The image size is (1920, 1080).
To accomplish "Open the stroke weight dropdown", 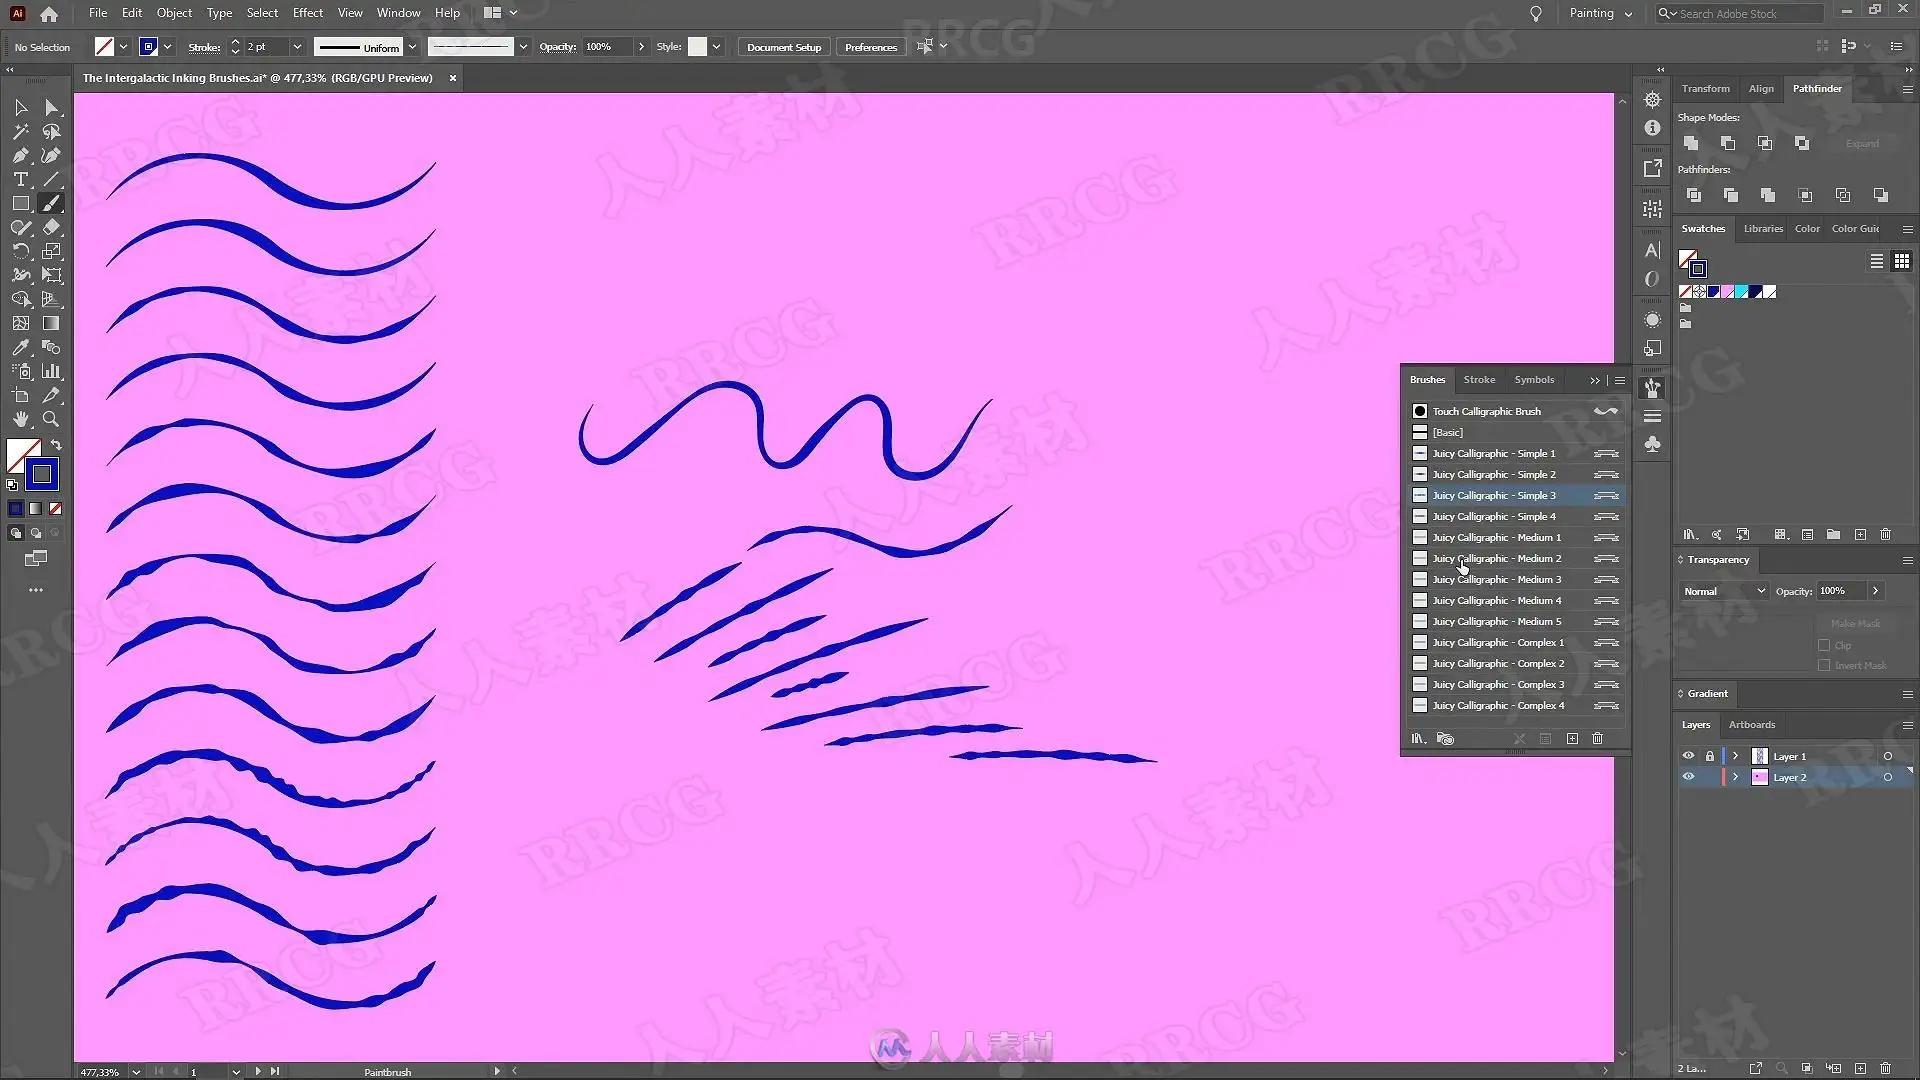I will [297, 47].
